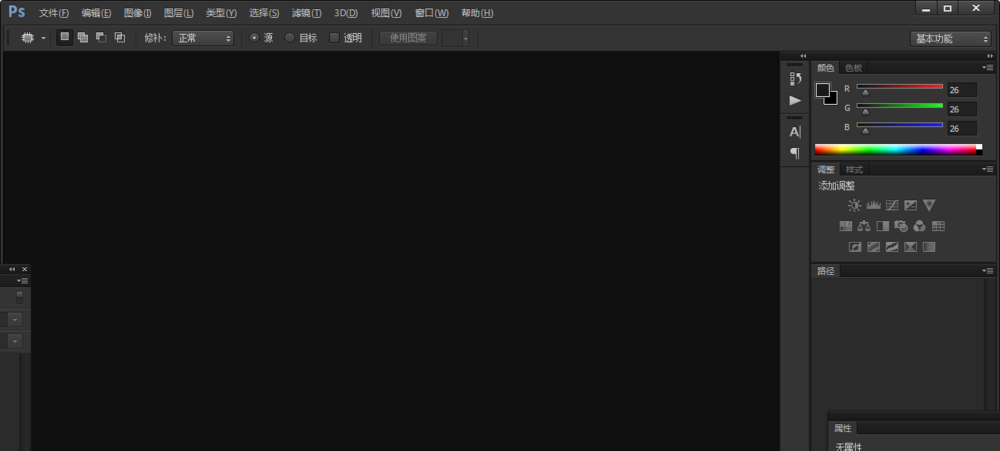Select the 目标 radio button
This screenshot has height=451, width=1000.
coord(290,38)
